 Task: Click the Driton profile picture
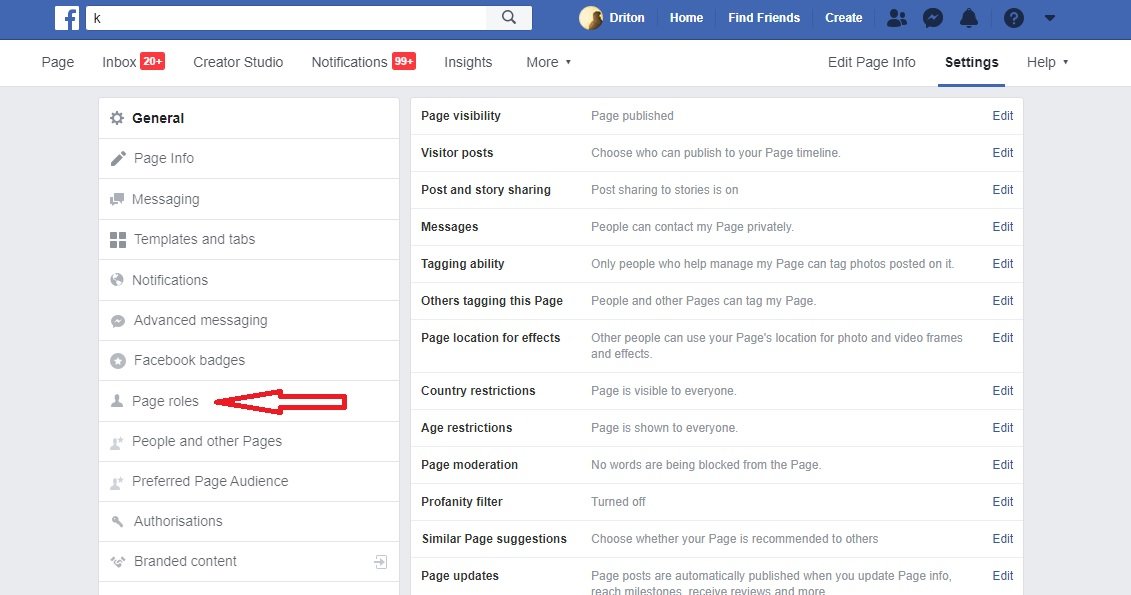point(591,18)
